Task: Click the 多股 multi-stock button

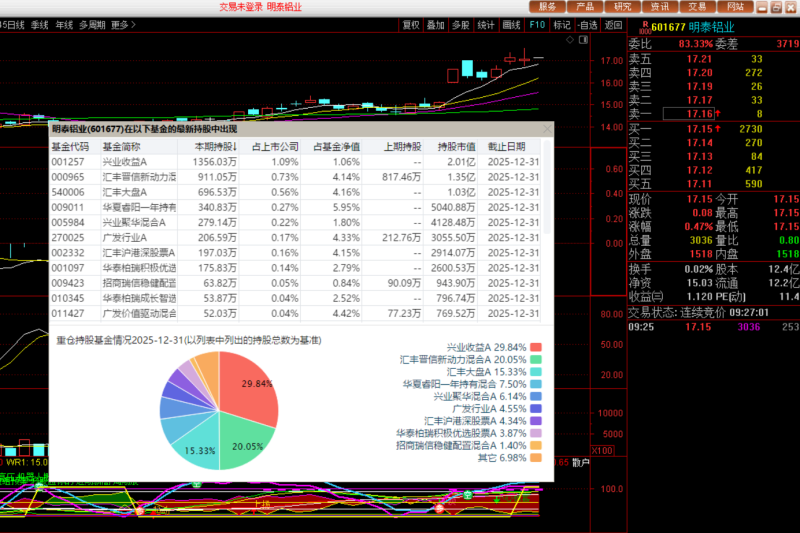Action: (461, 25)
